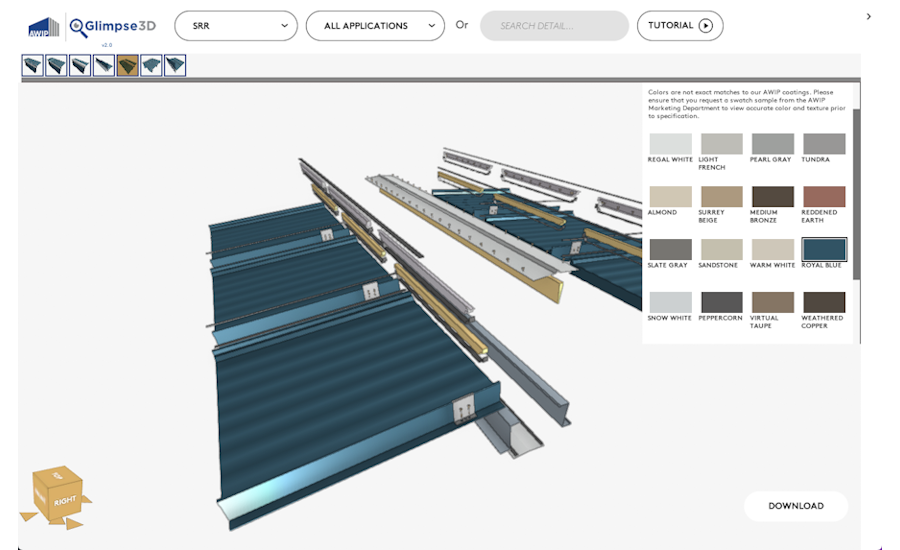Choose the last panel thumbnail in the strip
Viewport: 900px width, 550px height.
click(x=175, y=66)
